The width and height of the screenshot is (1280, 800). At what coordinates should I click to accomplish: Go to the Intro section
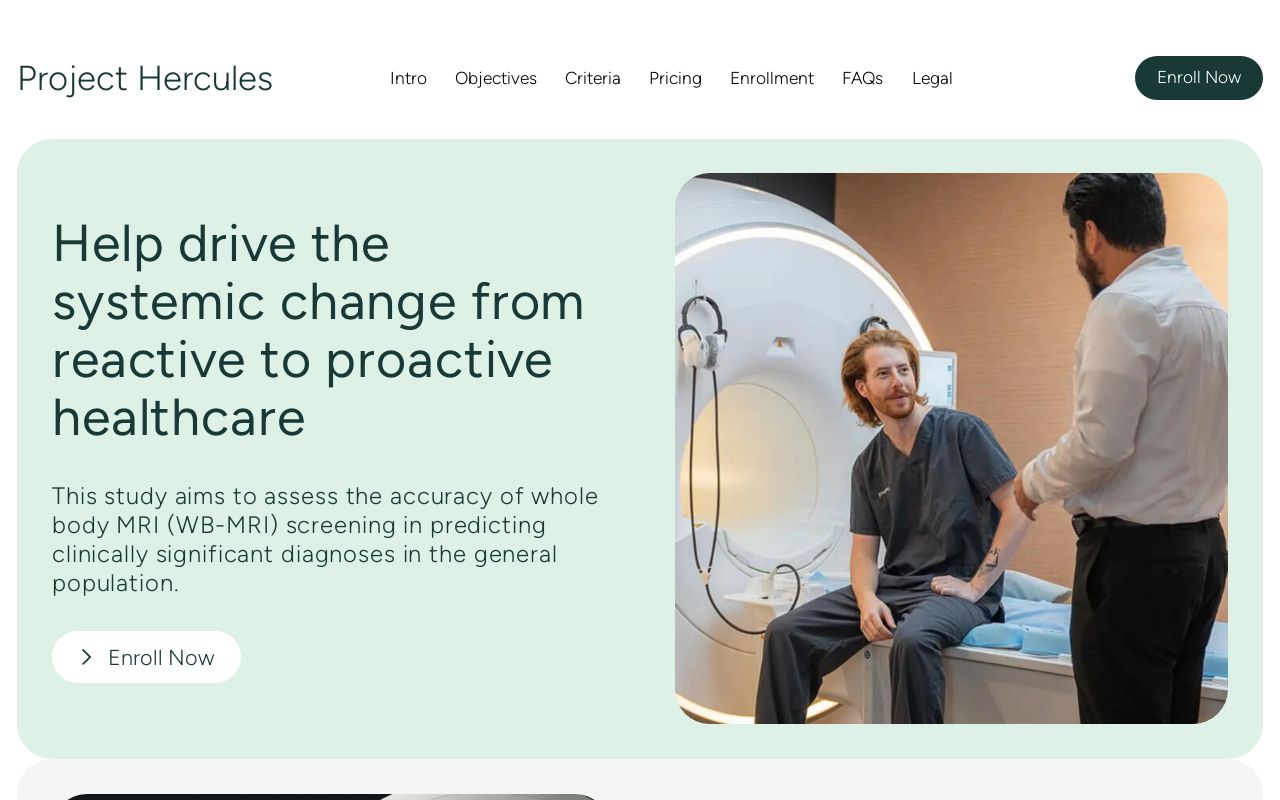click(x=408, y=78)
